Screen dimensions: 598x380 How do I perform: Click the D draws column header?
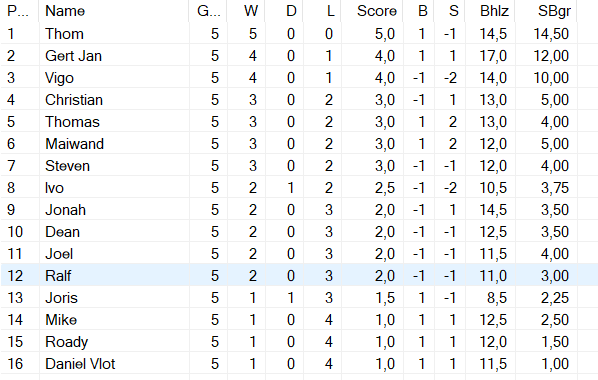[284, 11]
